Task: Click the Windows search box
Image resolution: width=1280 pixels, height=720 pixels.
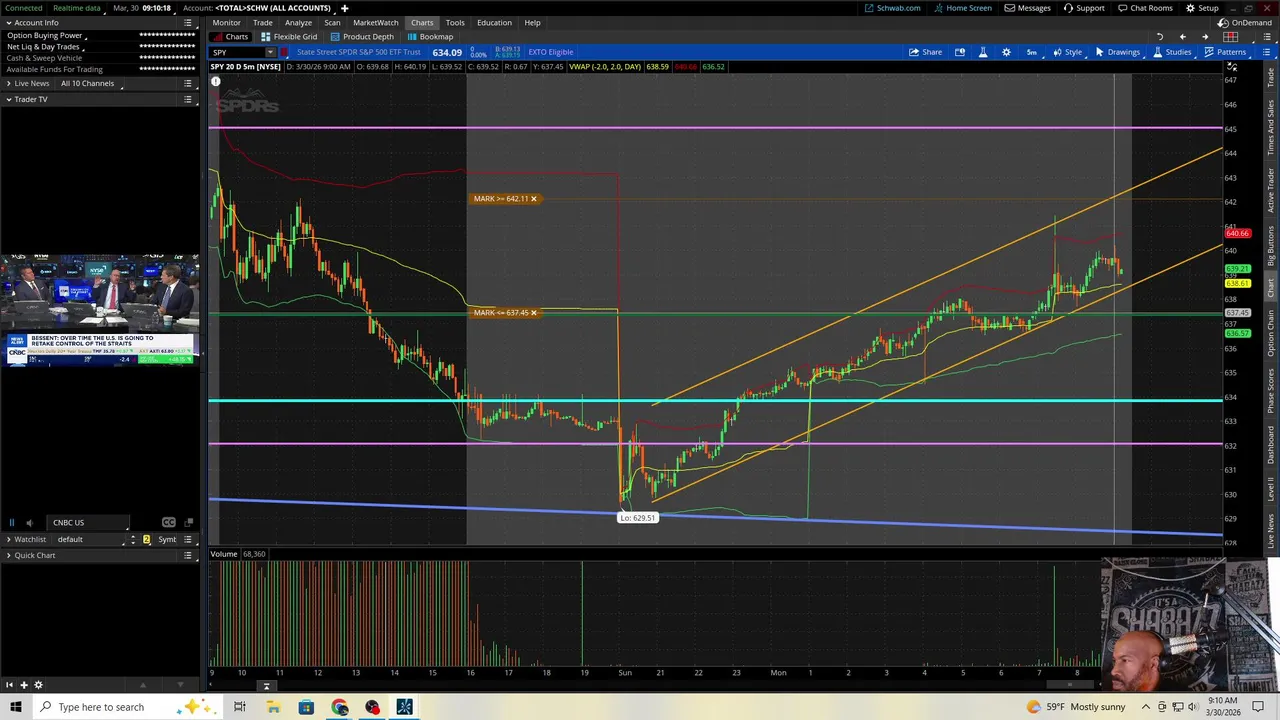Action: click(x=130, y=707)
